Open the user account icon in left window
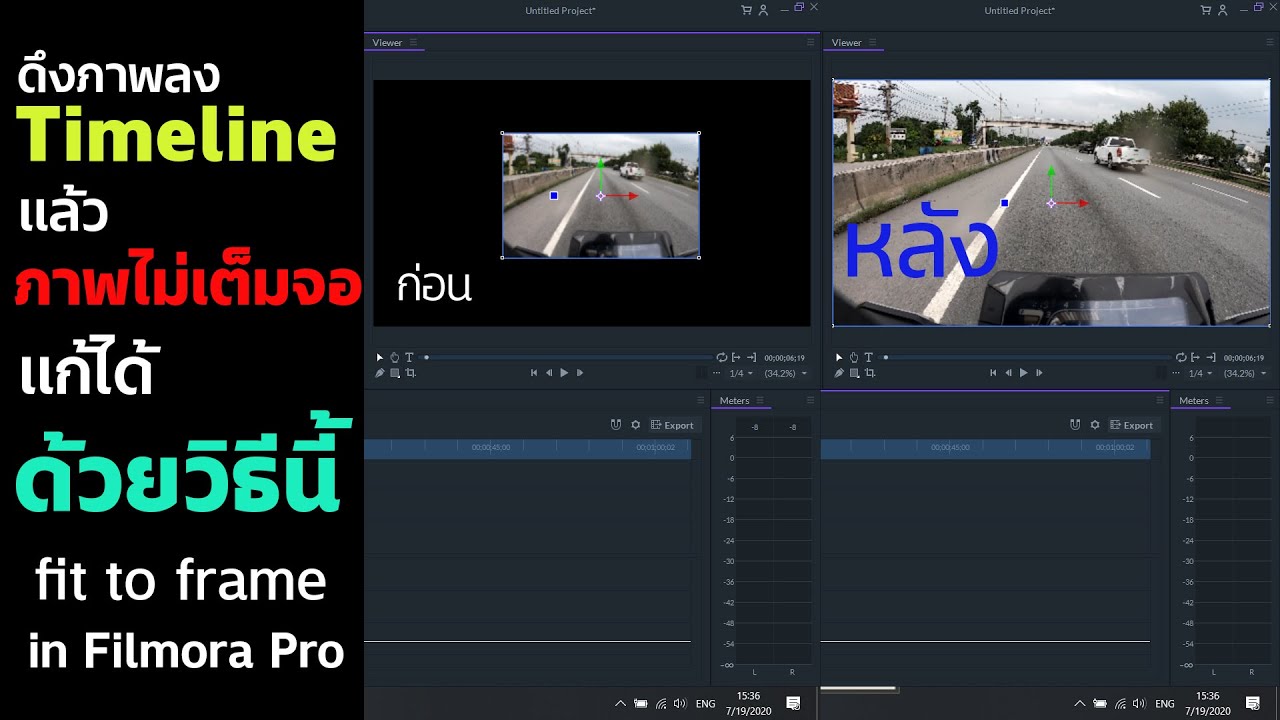Viewport: 1280px width, 720px height. [763, 10]
